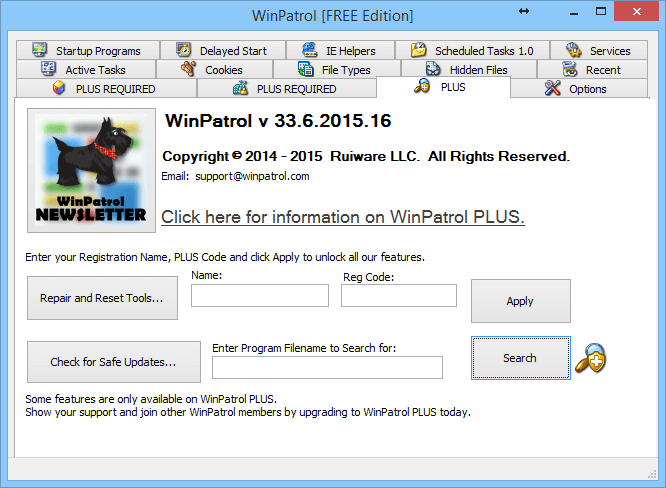The height and width of the screenshot is (488, 666).
Task: Click the WinPatrol v 33.6.2015.16 version text
Action: (278, 121)
